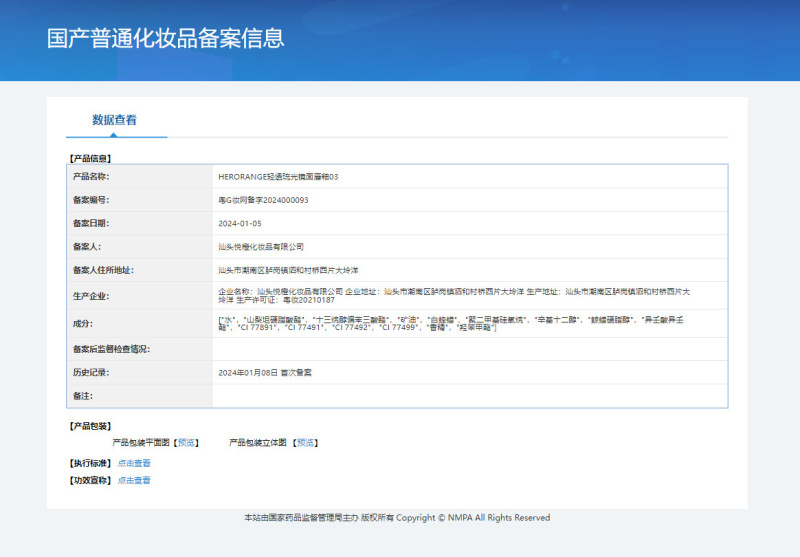
Task: Click the 成分 label cell
Action: (x=140, y=323)
